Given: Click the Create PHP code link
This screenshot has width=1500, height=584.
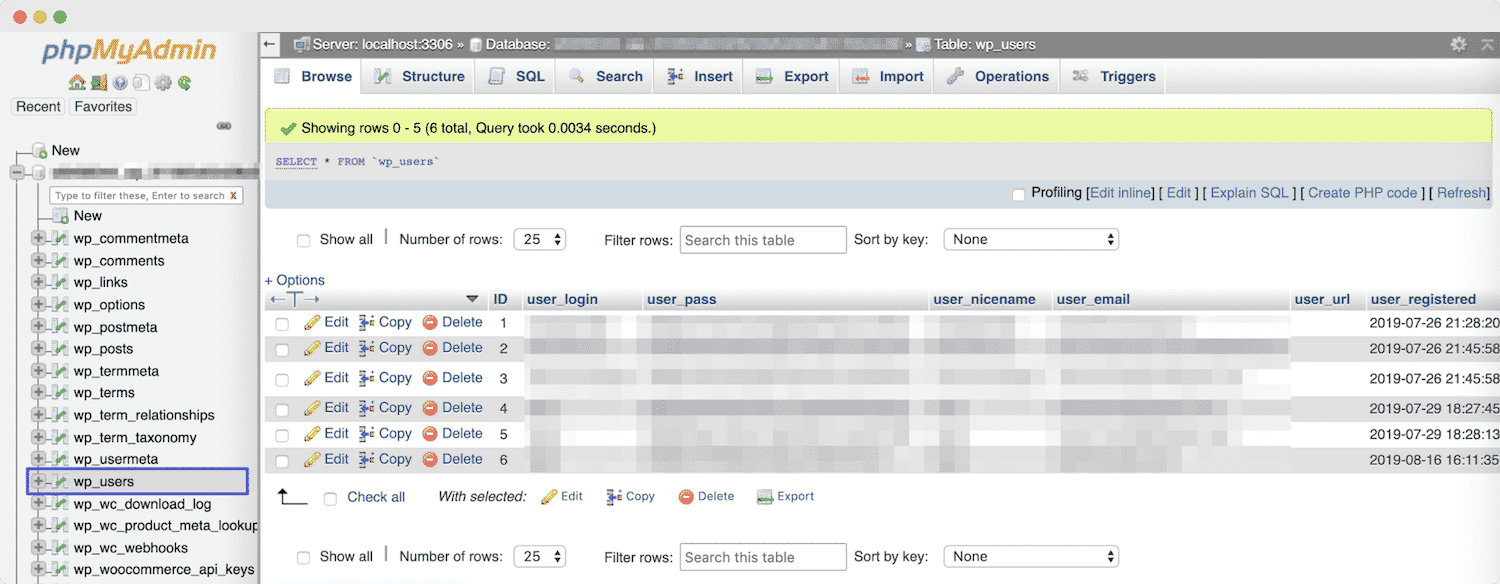Looking at the screenshot, I should (x=1363, y=193).
